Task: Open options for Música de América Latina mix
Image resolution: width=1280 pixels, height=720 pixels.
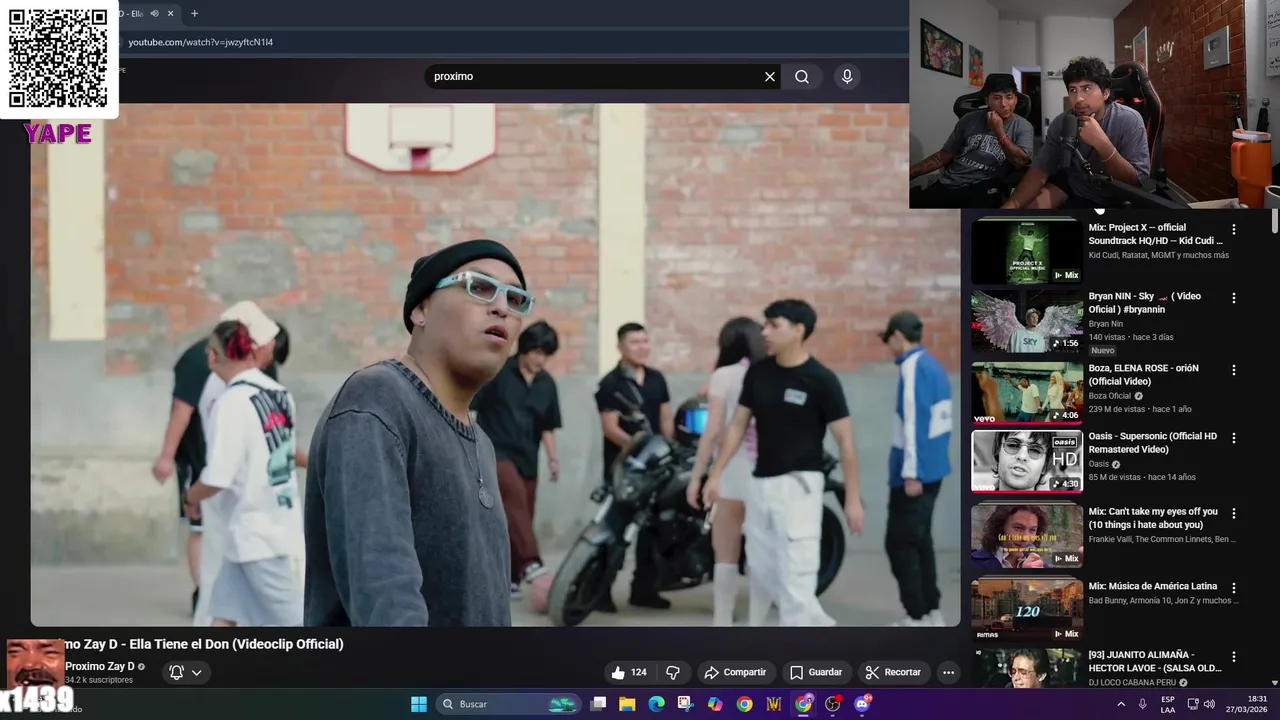Action: coord(1233,588)
